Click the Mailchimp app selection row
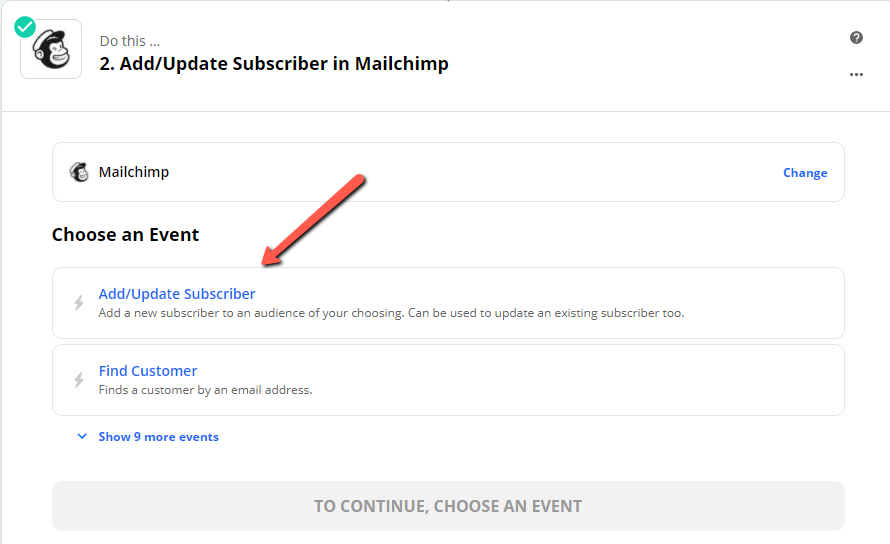The image size is (890, 544). tap(448, 172)
